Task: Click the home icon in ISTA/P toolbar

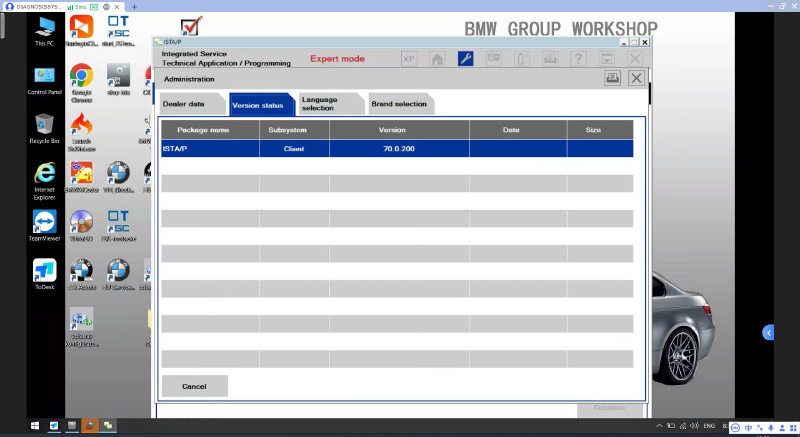Action: click(437, 59)
